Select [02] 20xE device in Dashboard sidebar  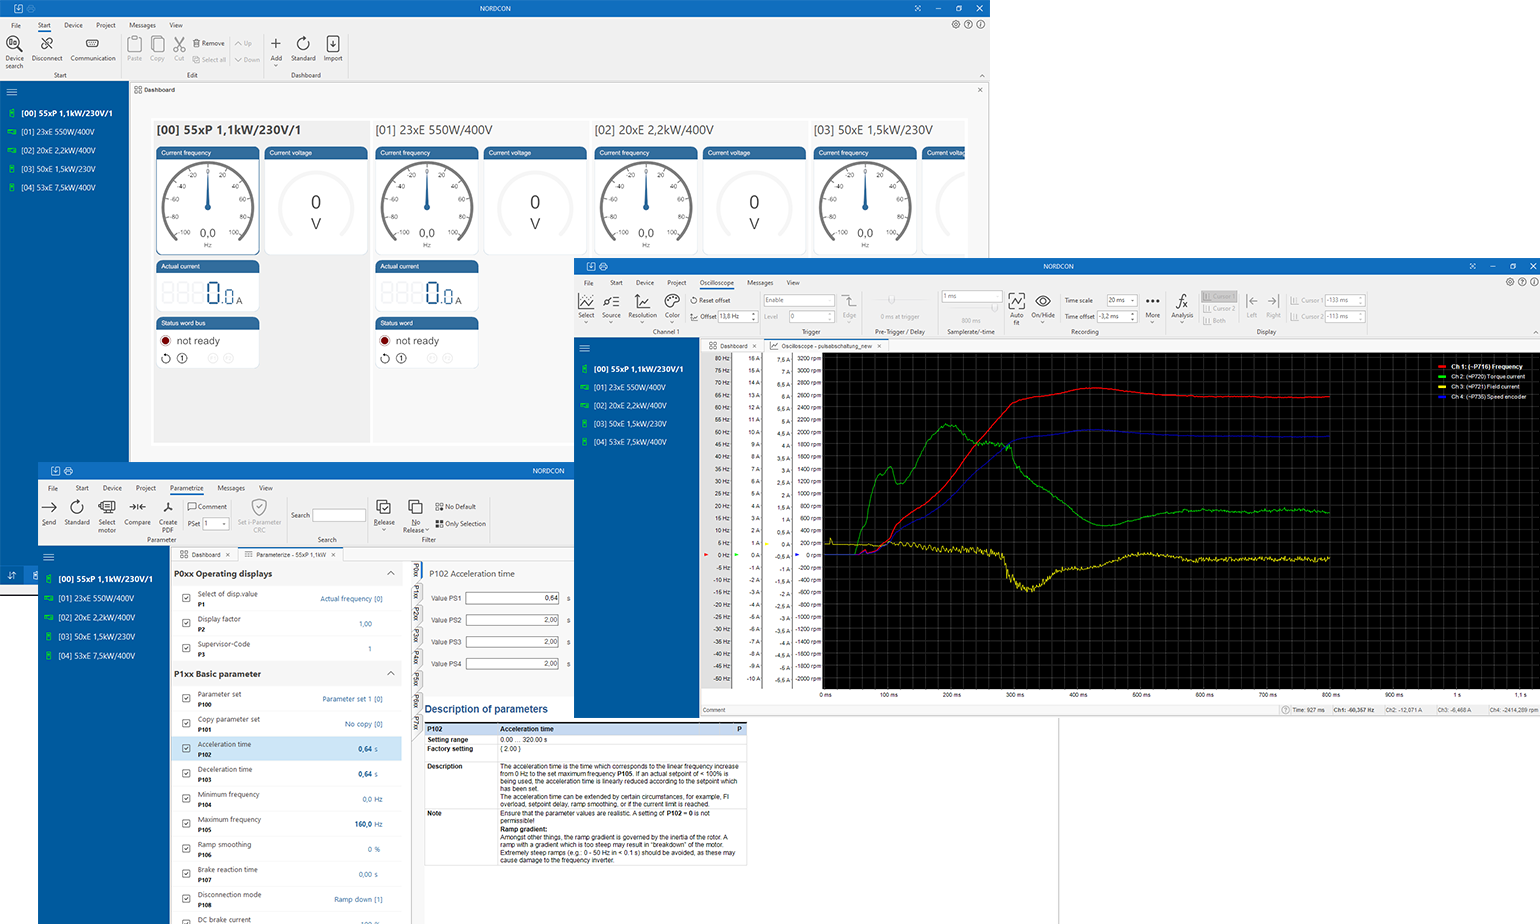point(59,150)
